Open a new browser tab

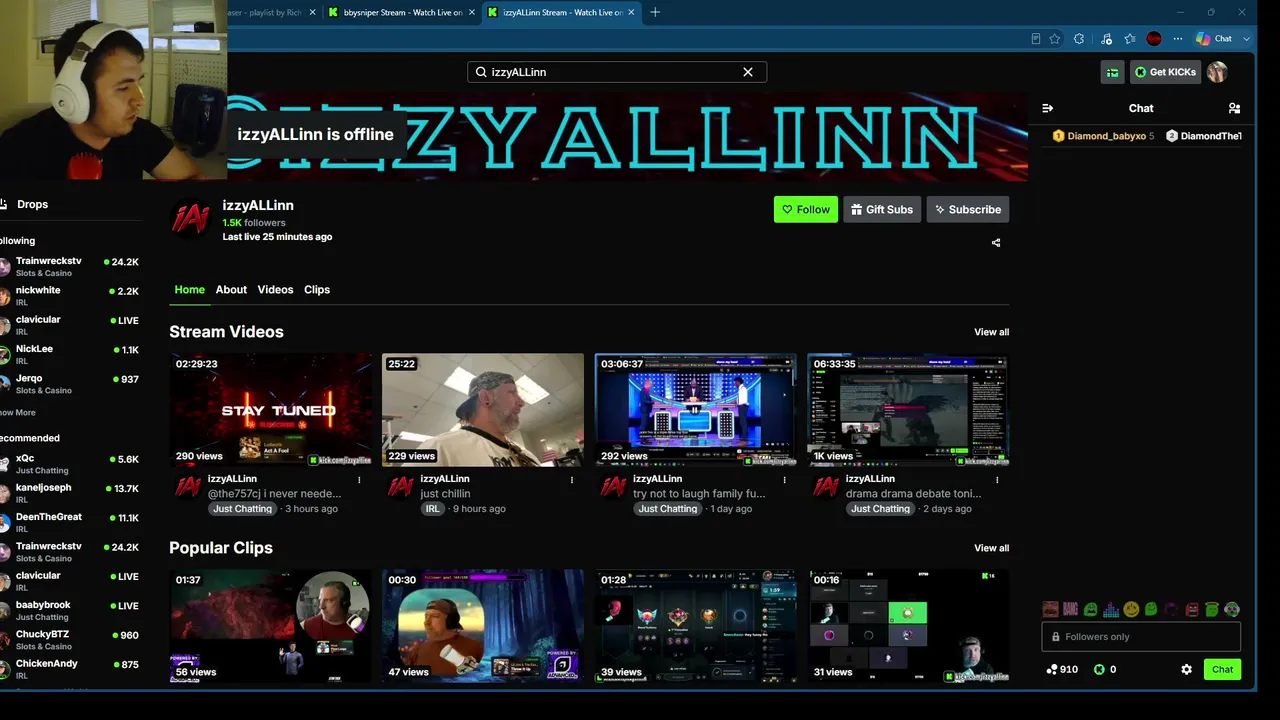[655, 12]
